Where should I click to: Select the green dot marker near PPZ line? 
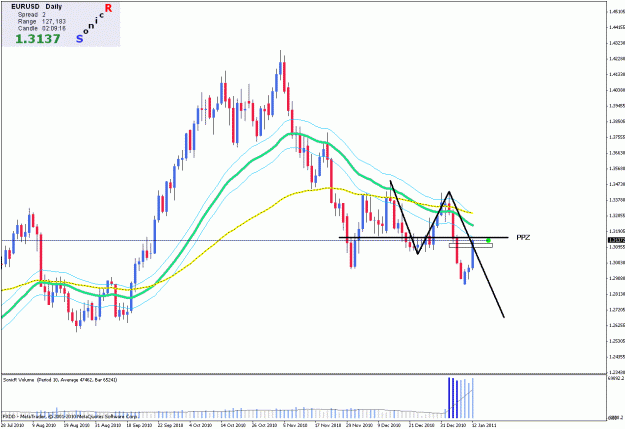pyautogui.click(x=488, y=240)
